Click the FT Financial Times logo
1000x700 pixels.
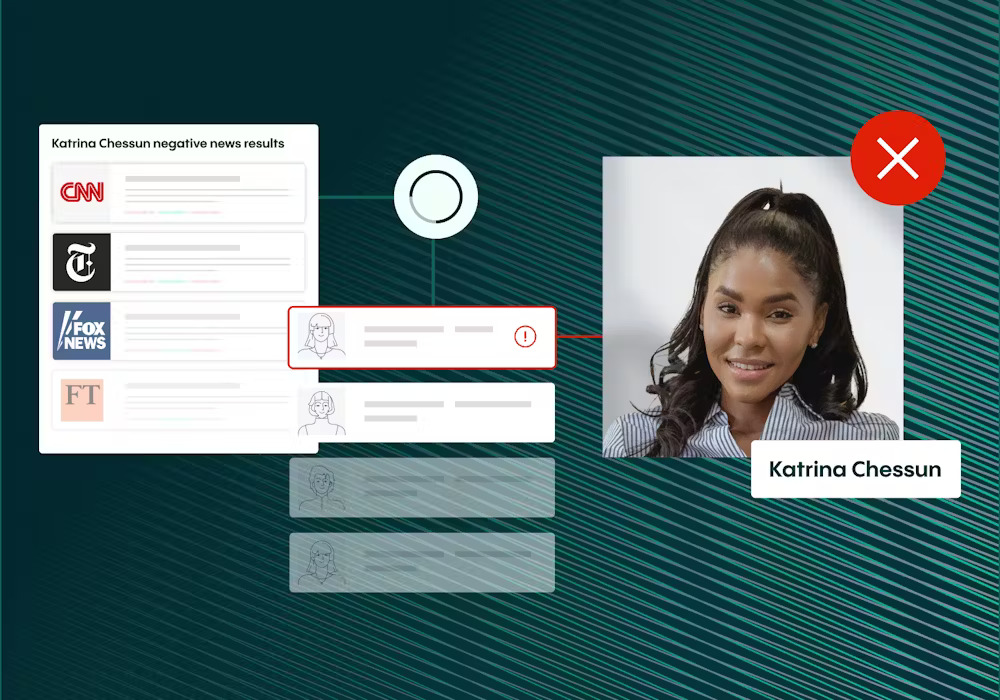[82, 400]
